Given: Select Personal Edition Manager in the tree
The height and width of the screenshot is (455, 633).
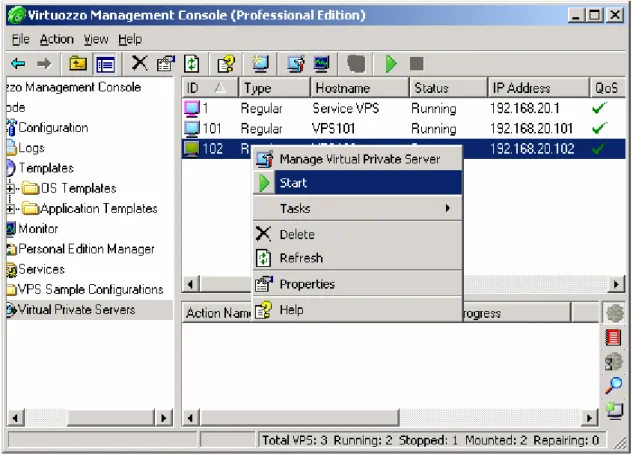Looking at the screenshot, I should click(x=86, y=249).
